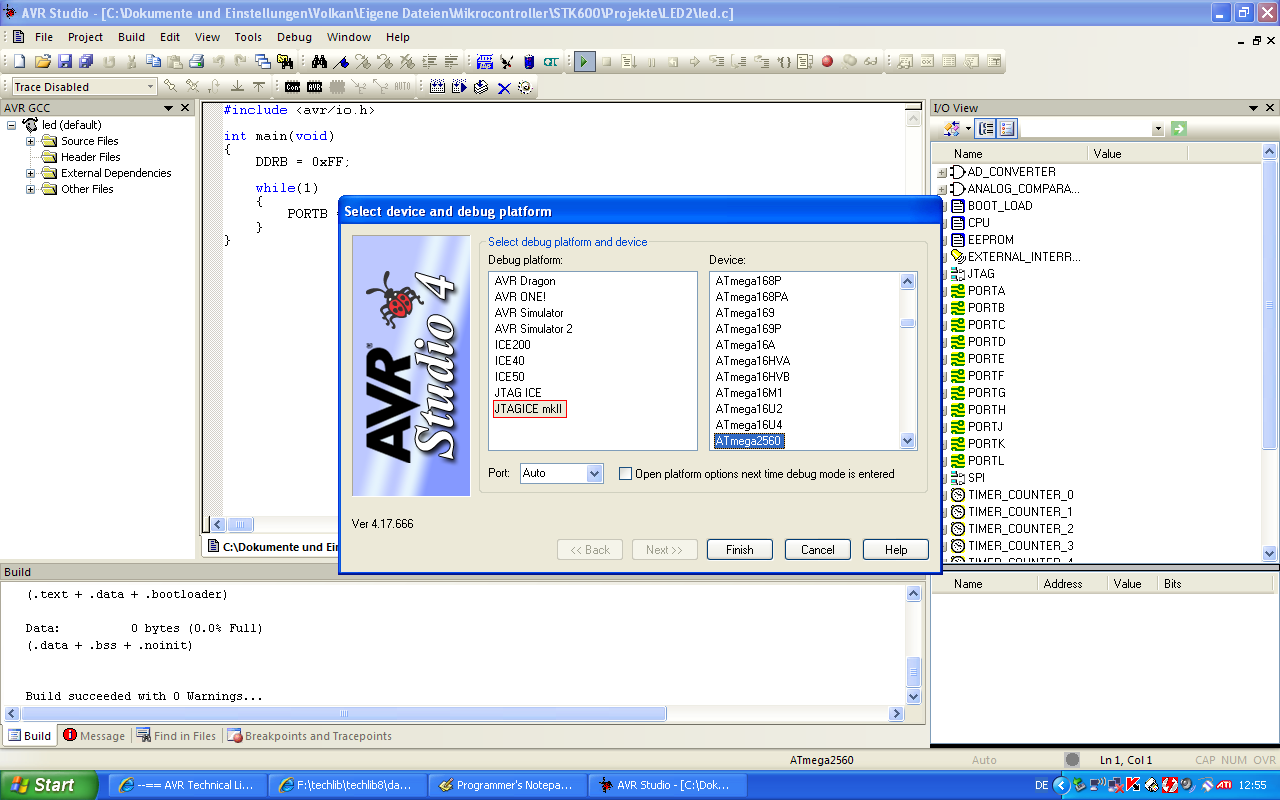Click the New File toolbar icon
1280x800 pixels.
tap(19, 61)
